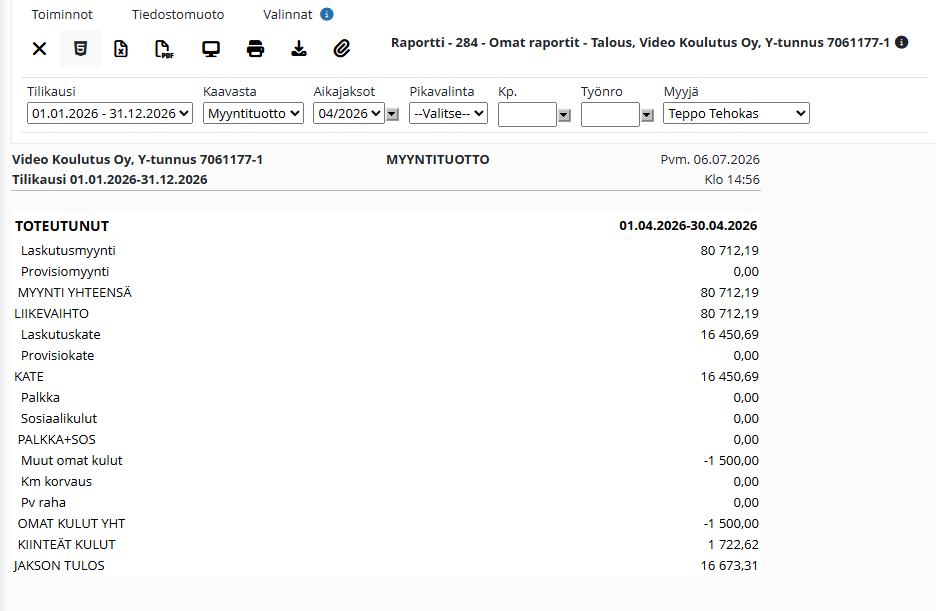936x611 pixels.
Task: Open the Myyjä Teppo Tehokas dropdown
Action: [x=736, y=113]
